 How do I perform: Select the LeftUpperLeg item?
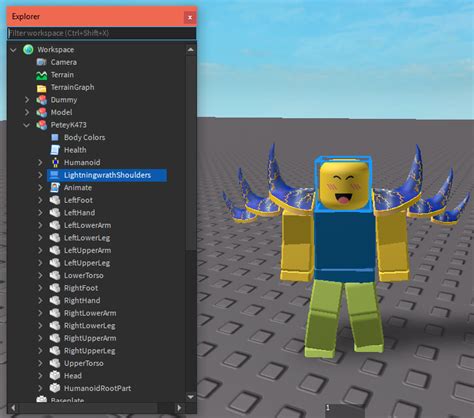[x=87, y=263]
